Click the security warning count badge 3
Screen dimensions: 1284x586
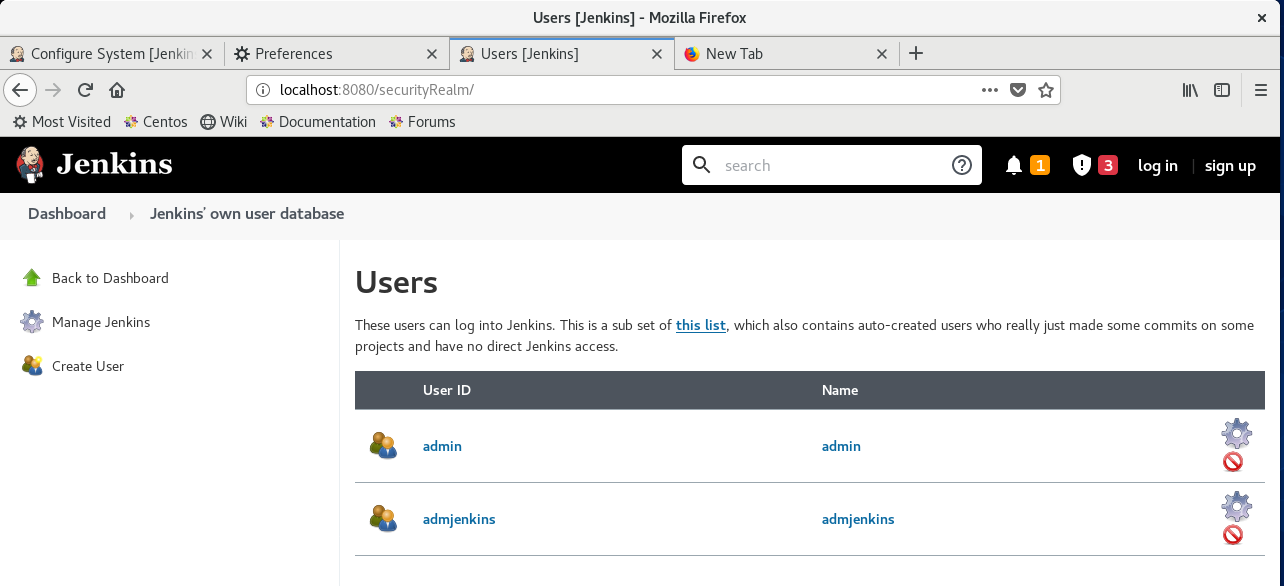coord(1107,165)
